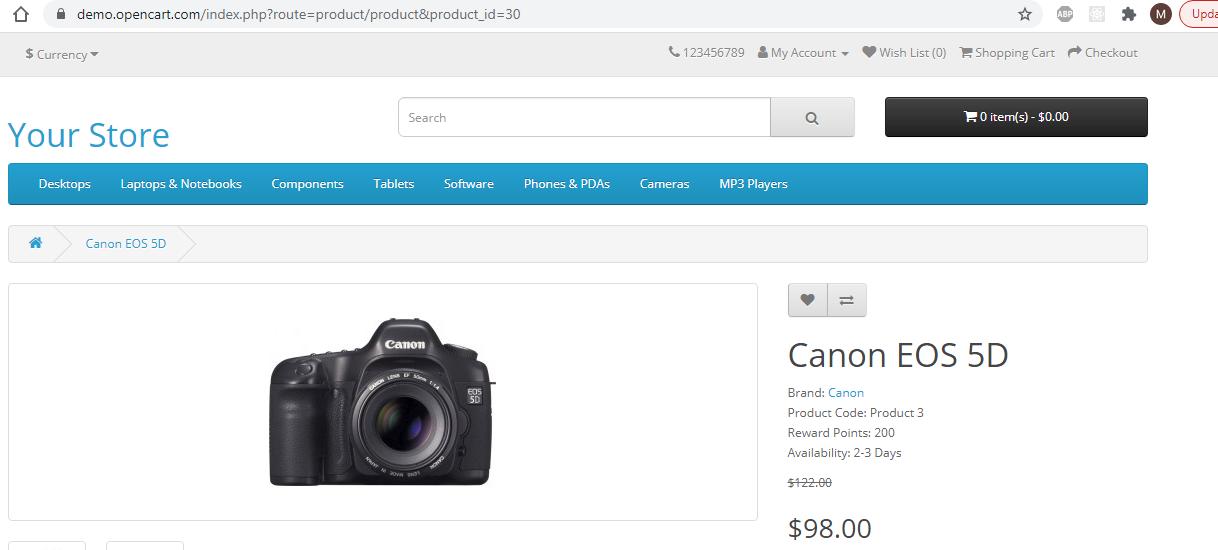Open the Cameras menu item
This screenshot has width=1218, height=550.
(x=665, y=184)
